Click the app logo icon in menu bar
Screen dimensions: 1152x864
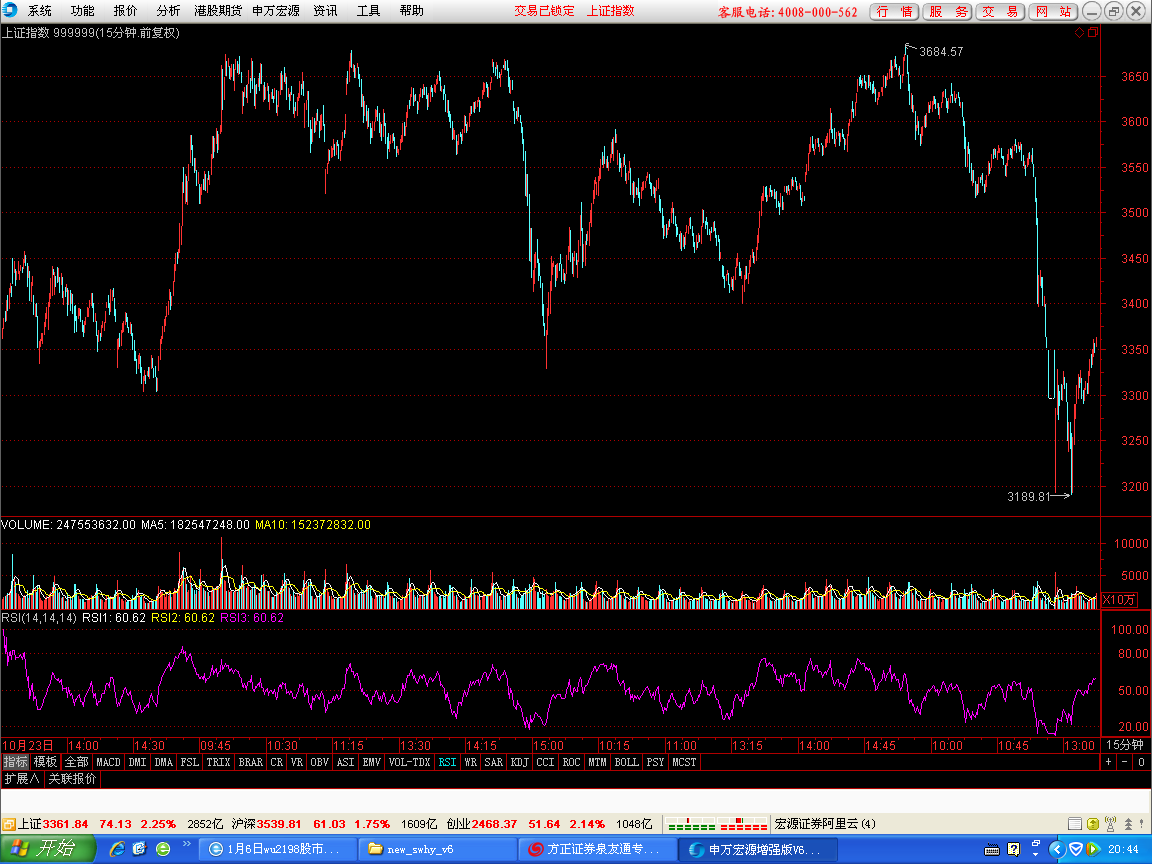[10, 10]
